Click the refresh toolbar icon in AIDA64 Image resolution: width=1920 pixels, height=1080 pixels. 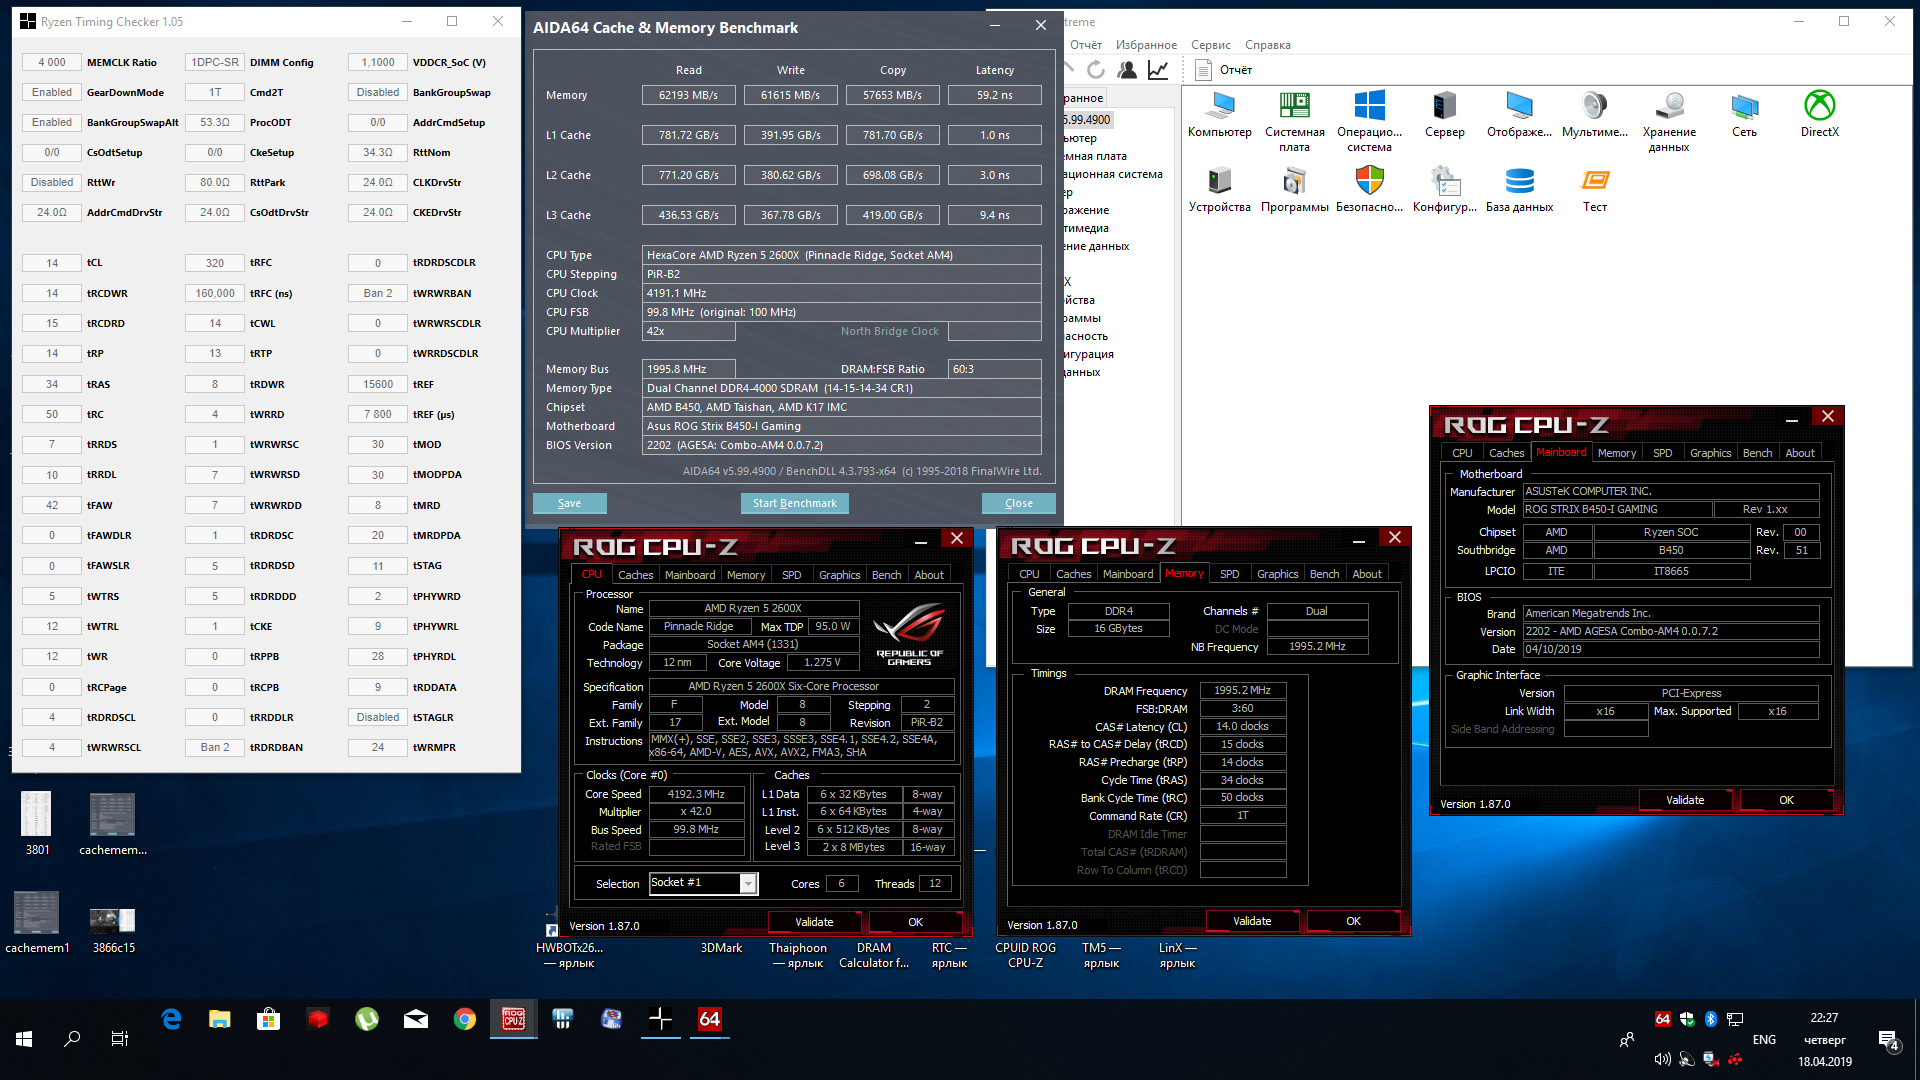(1096, 69)
